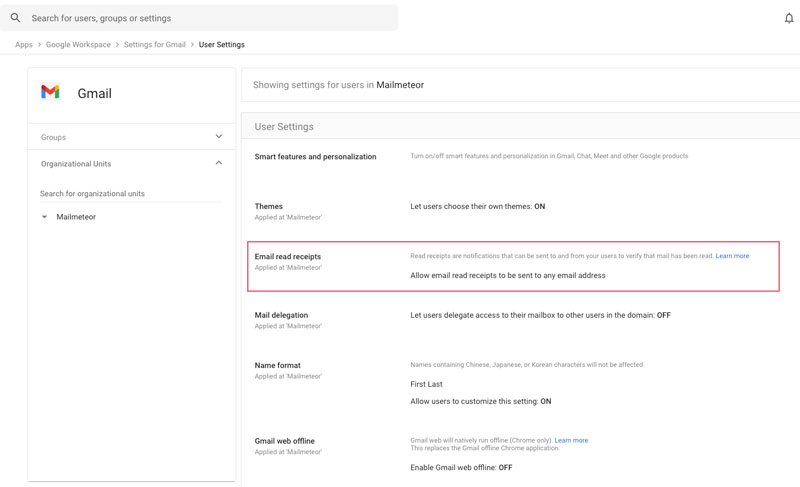
Task: Select Mailmeteor organizational unit
Action: pos(76,217)
